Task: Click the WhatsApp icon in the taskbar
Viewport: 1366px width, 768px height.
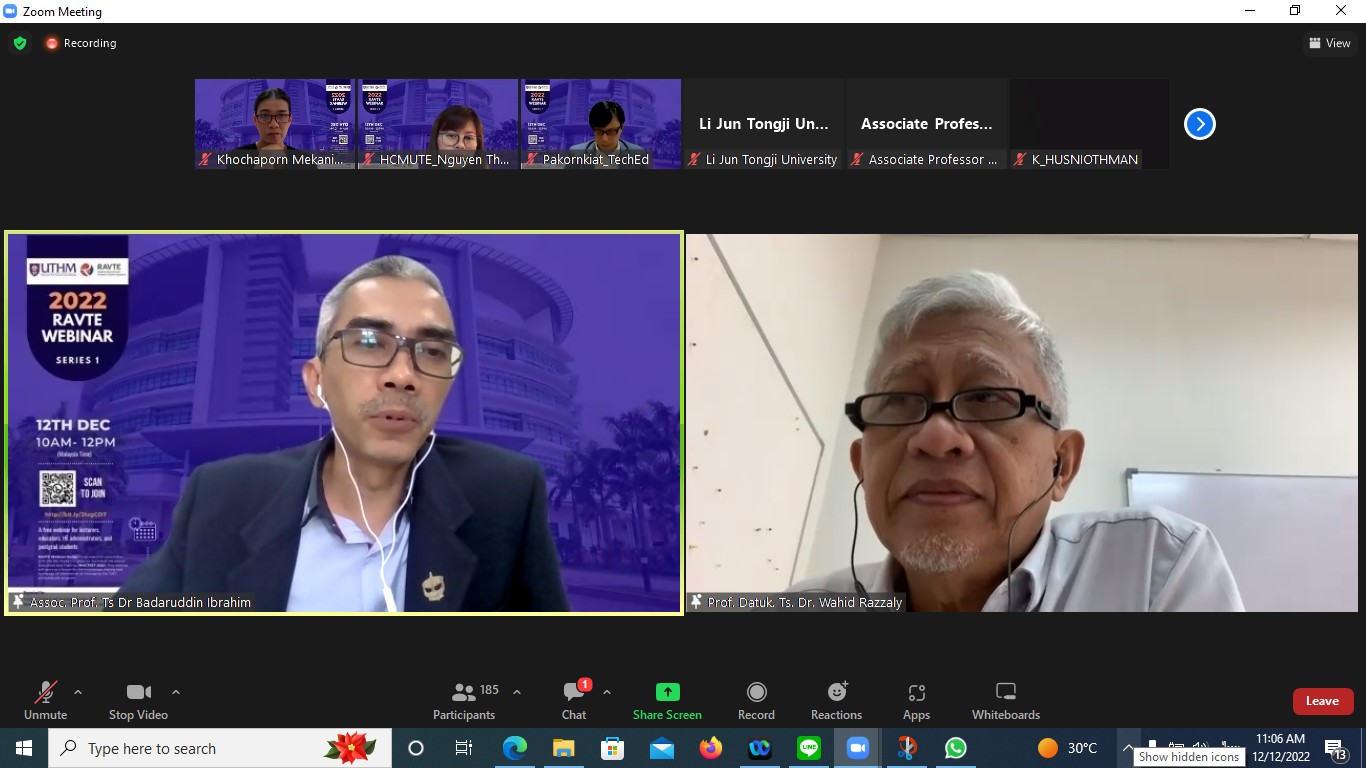Action: point(956,748)
